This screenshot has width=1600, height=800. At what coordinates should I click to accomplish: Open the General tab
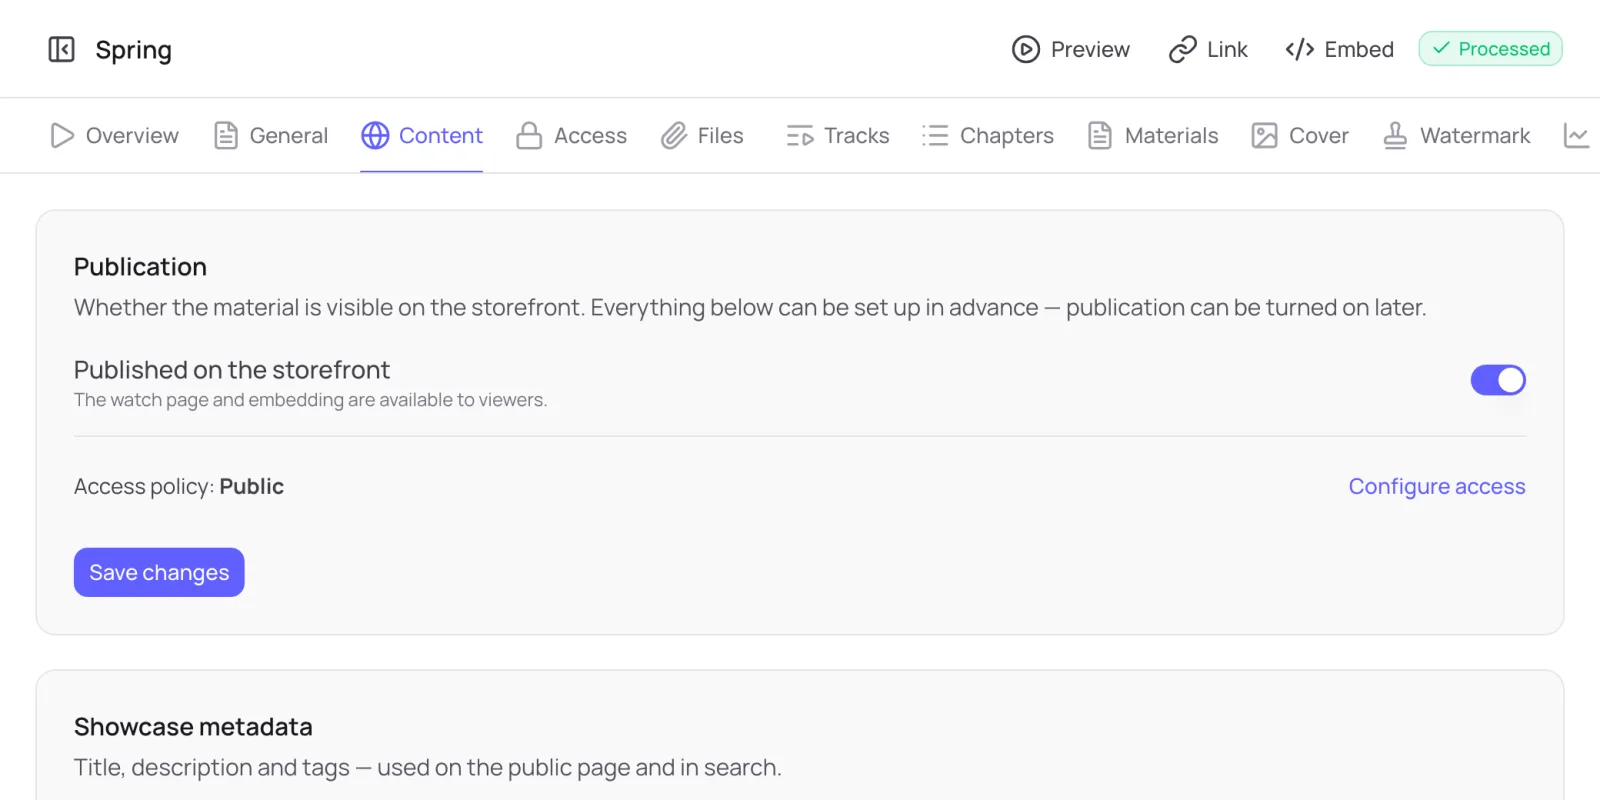tap(271, 135)
